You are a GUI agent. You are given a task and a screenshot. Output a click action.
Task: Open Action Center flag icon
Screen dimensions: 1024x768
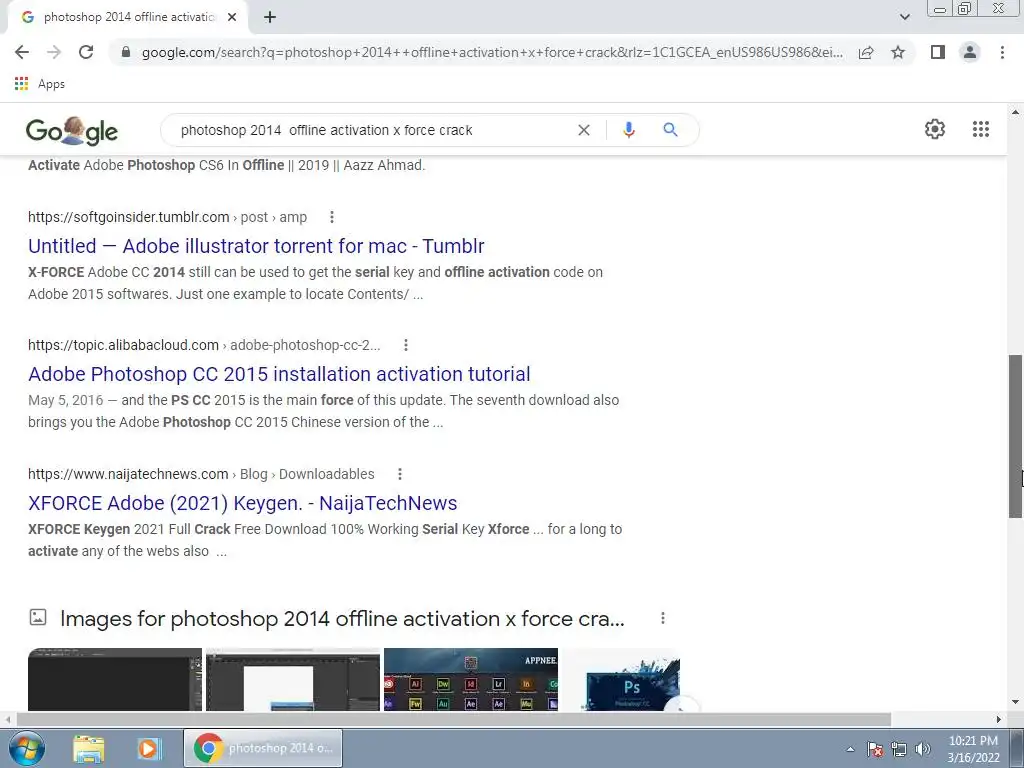click(x=875, y=749)
